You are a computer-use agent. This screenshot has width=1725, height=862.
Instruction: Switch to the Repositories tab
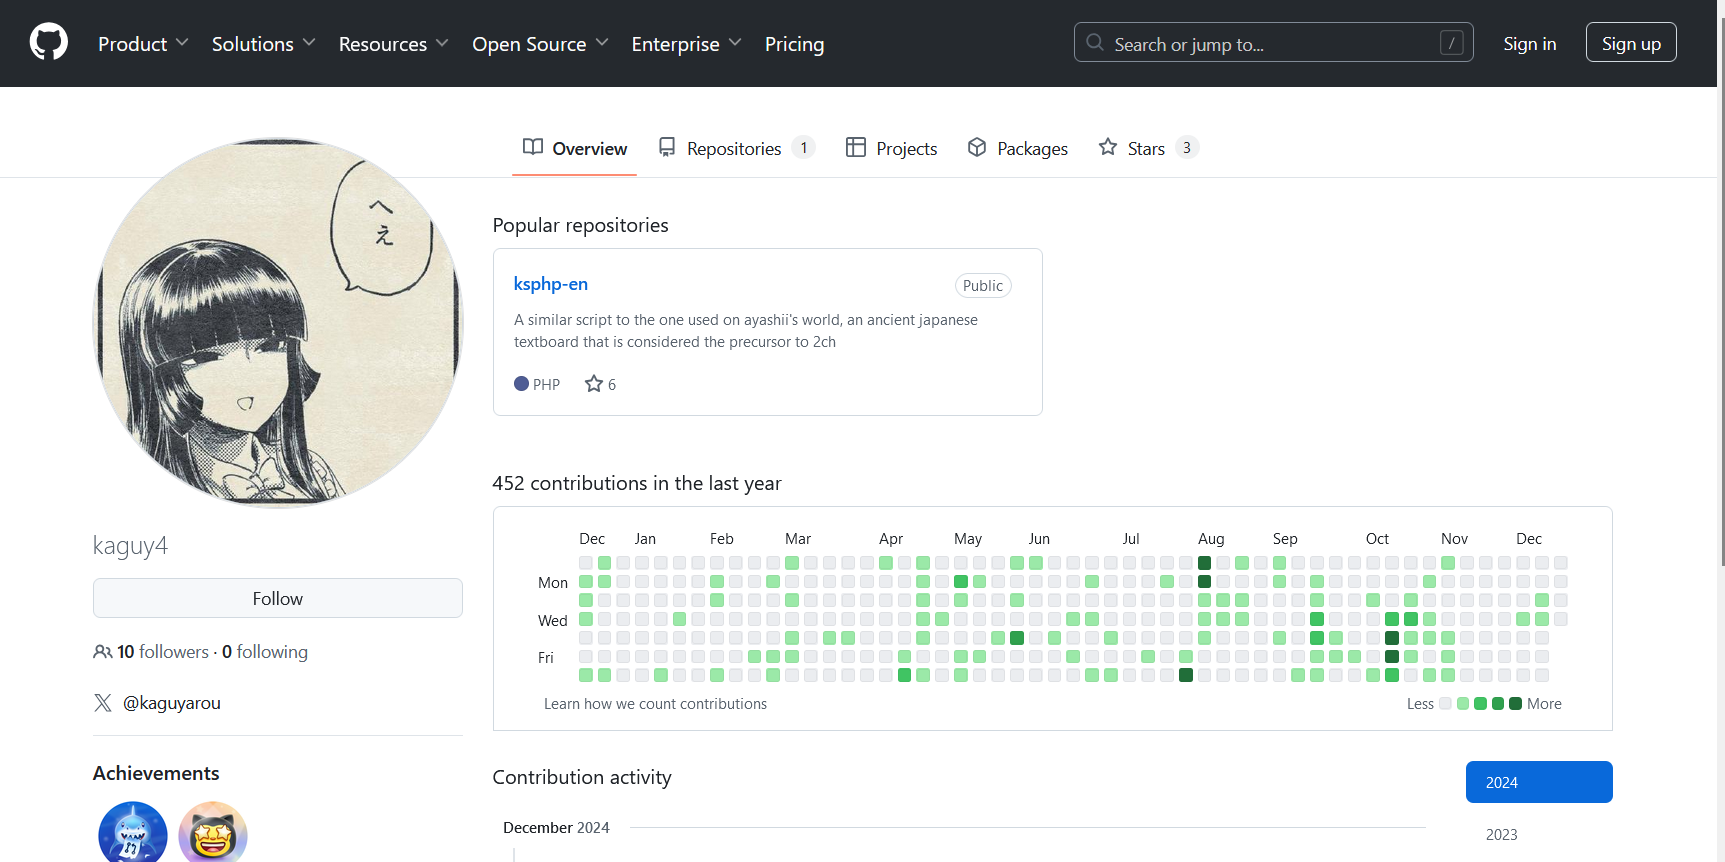click(x=735, y=148)
